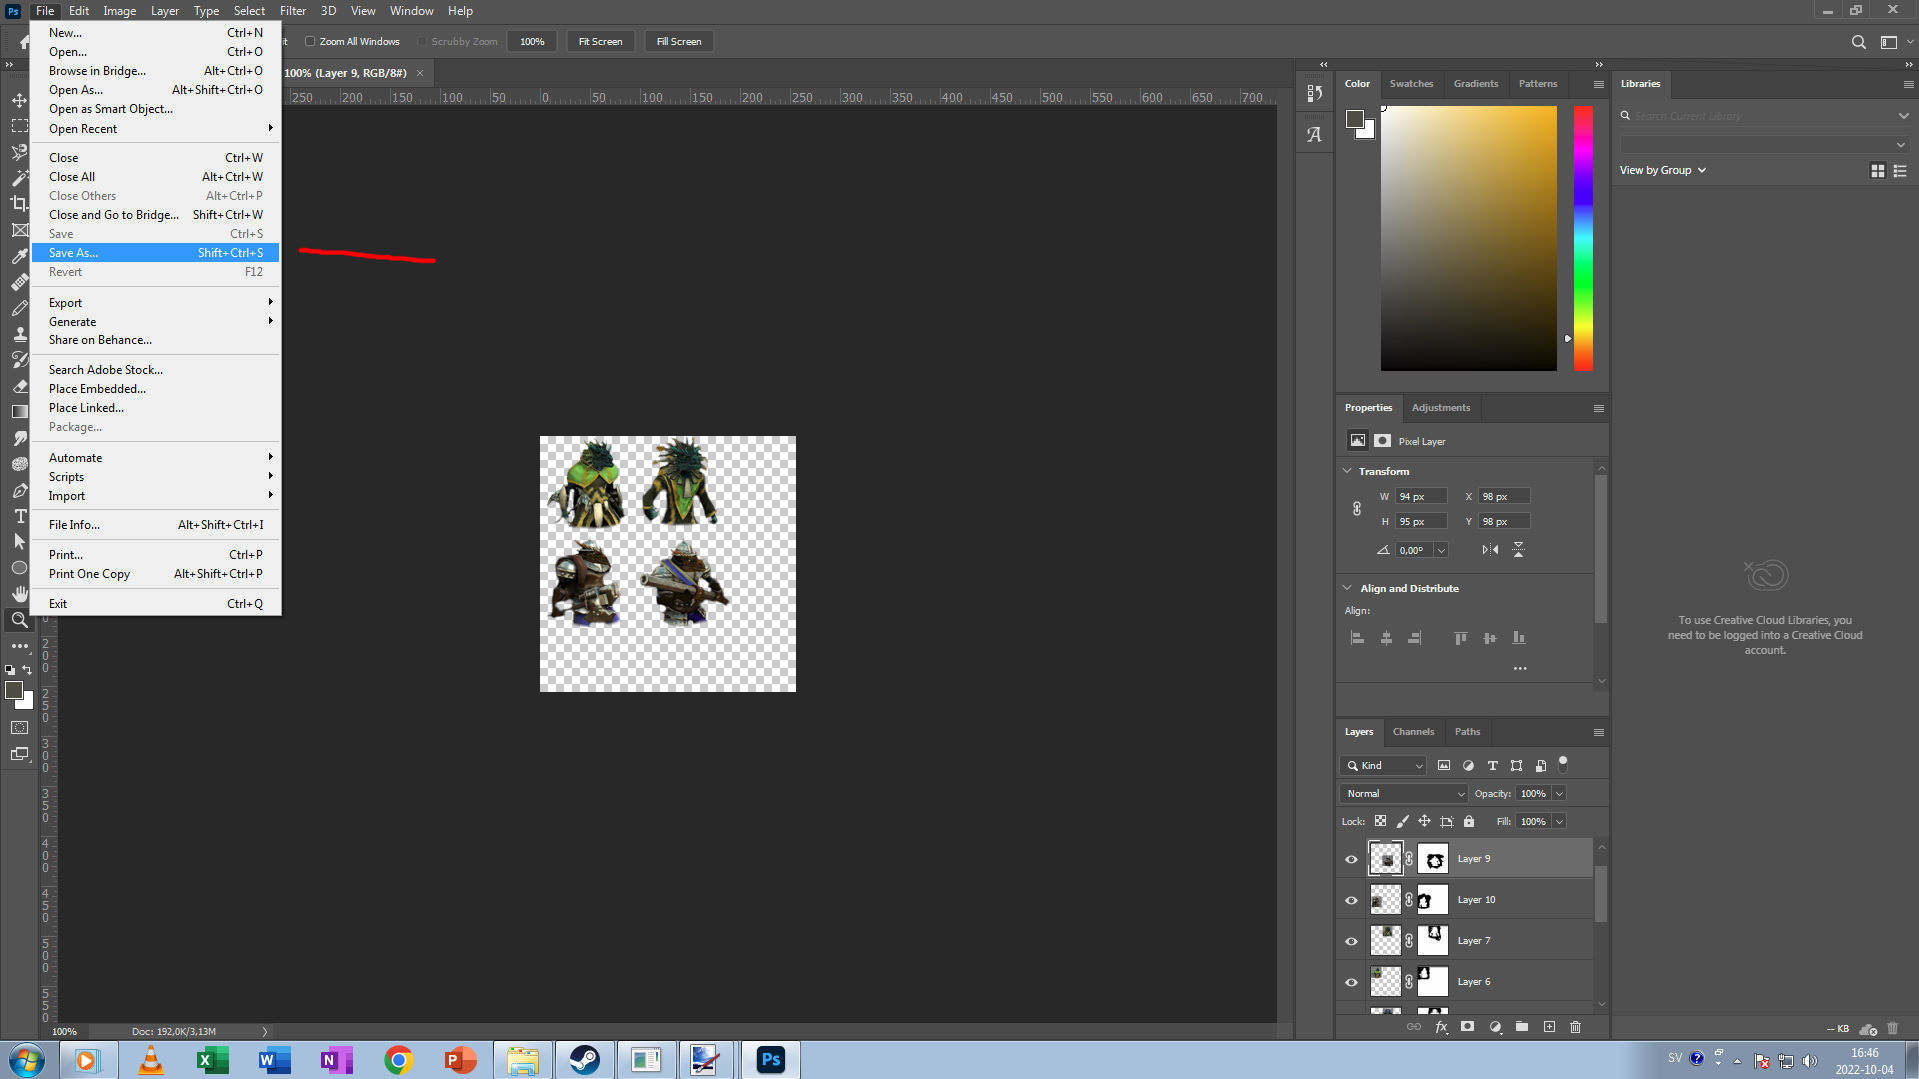Hide Layer 10 with eye icon
The width and height of the screenshot is (1919, 1079).
pos(1351,900)
